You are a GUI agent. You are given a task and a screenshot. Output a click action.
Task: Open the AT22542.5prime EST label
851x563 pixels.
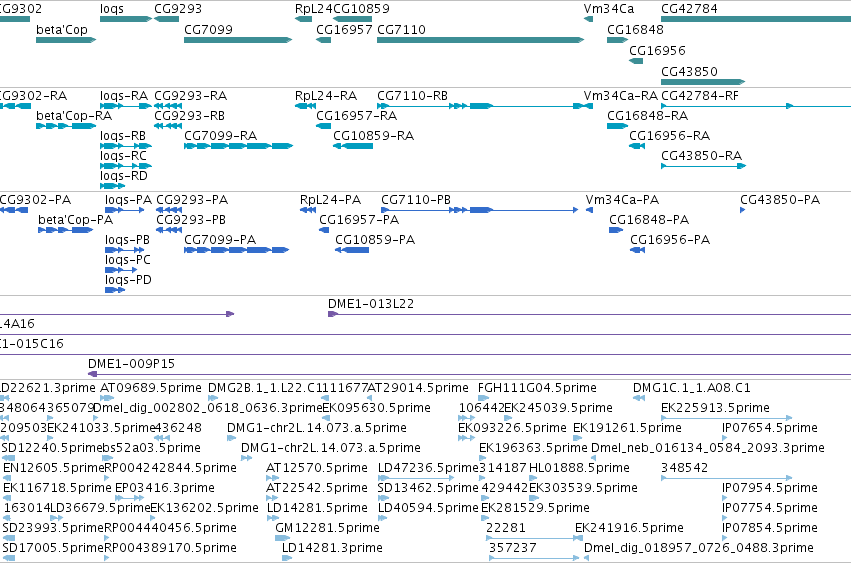(x=317, y=488)
